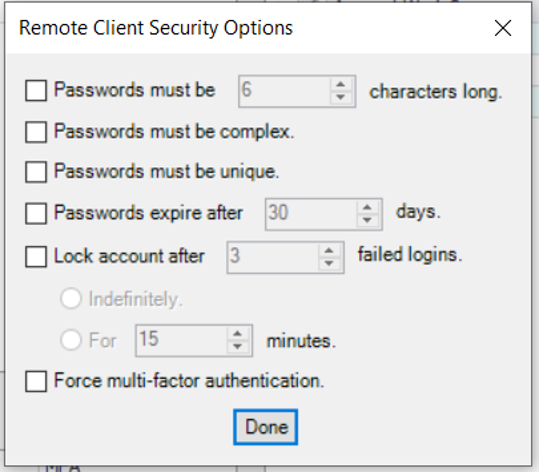Screen dimensions: 540x472
Task: Decrease password expiry days with down arrow
Action: pos(367,220)
